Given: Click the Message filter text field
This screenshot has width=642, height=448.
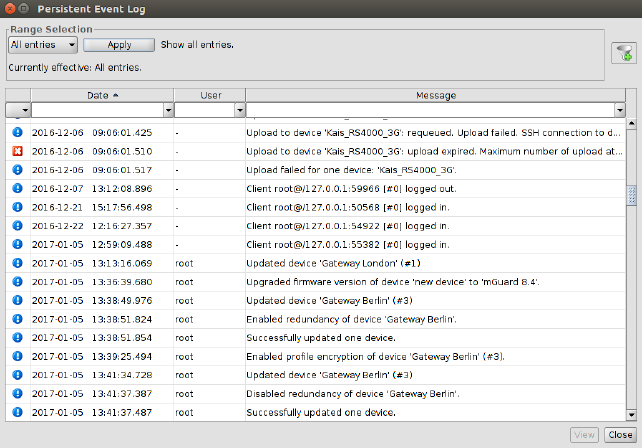Looking at the screenshot, I should tap(430, 110).
